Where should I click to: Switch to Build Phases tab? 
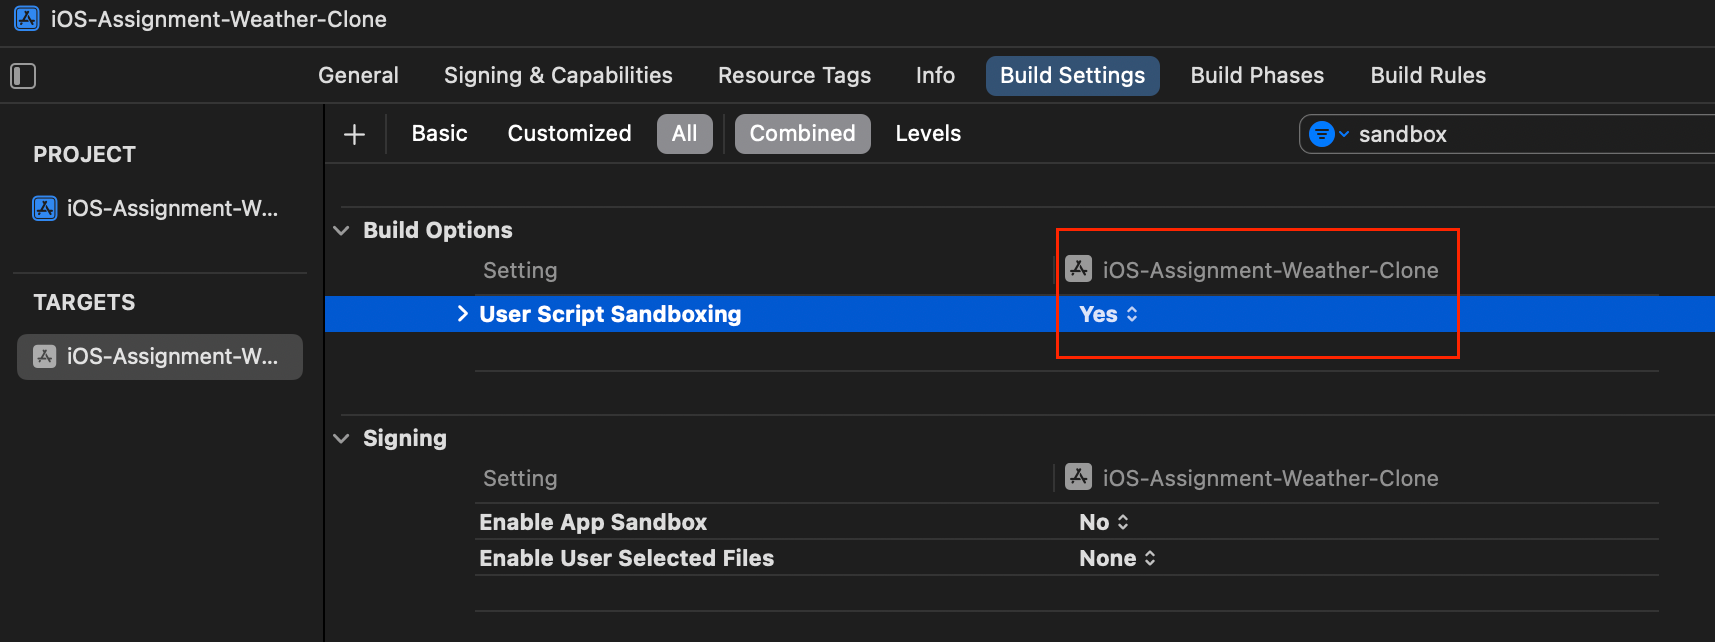point(1257,76)
